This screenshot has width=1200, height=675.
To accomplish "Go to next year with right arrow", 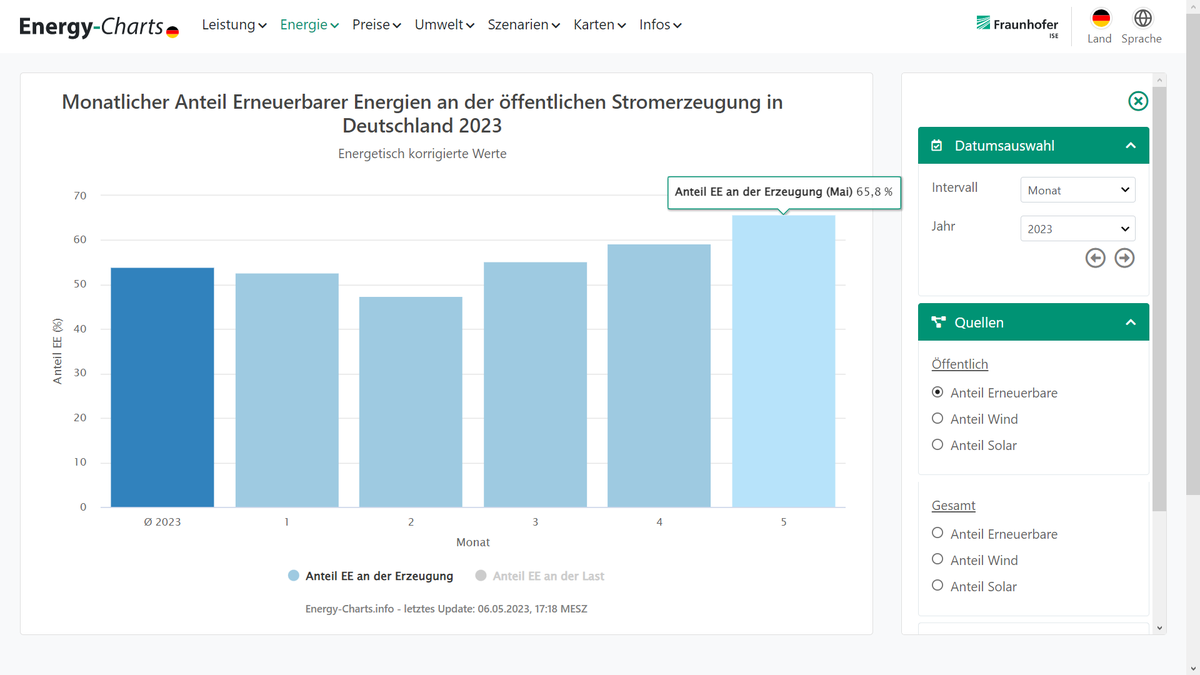I will [x=1125, y=258].
